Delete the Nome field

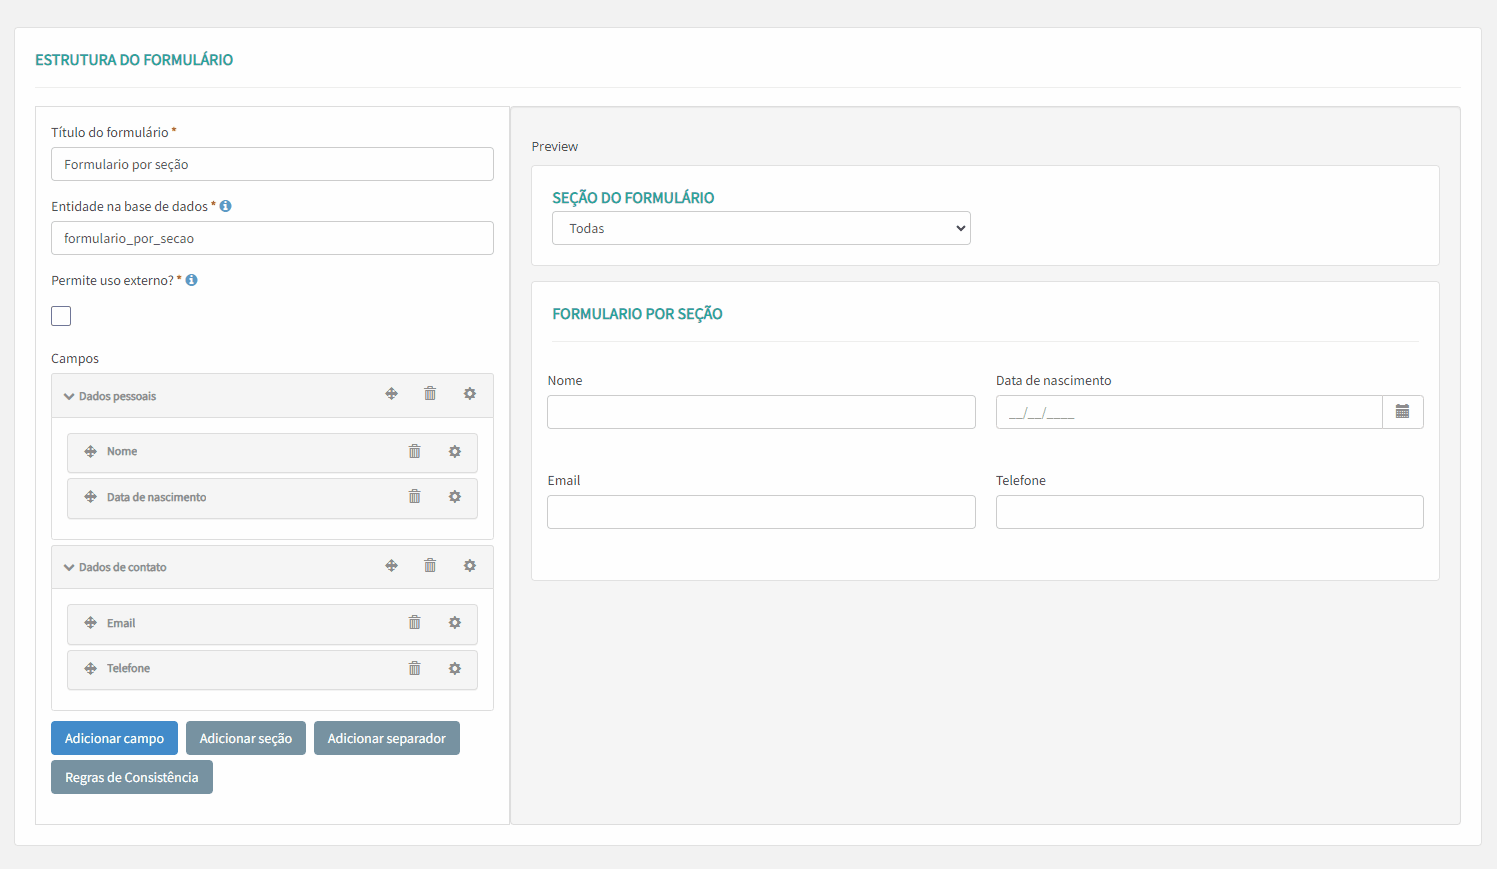(415, 452)
